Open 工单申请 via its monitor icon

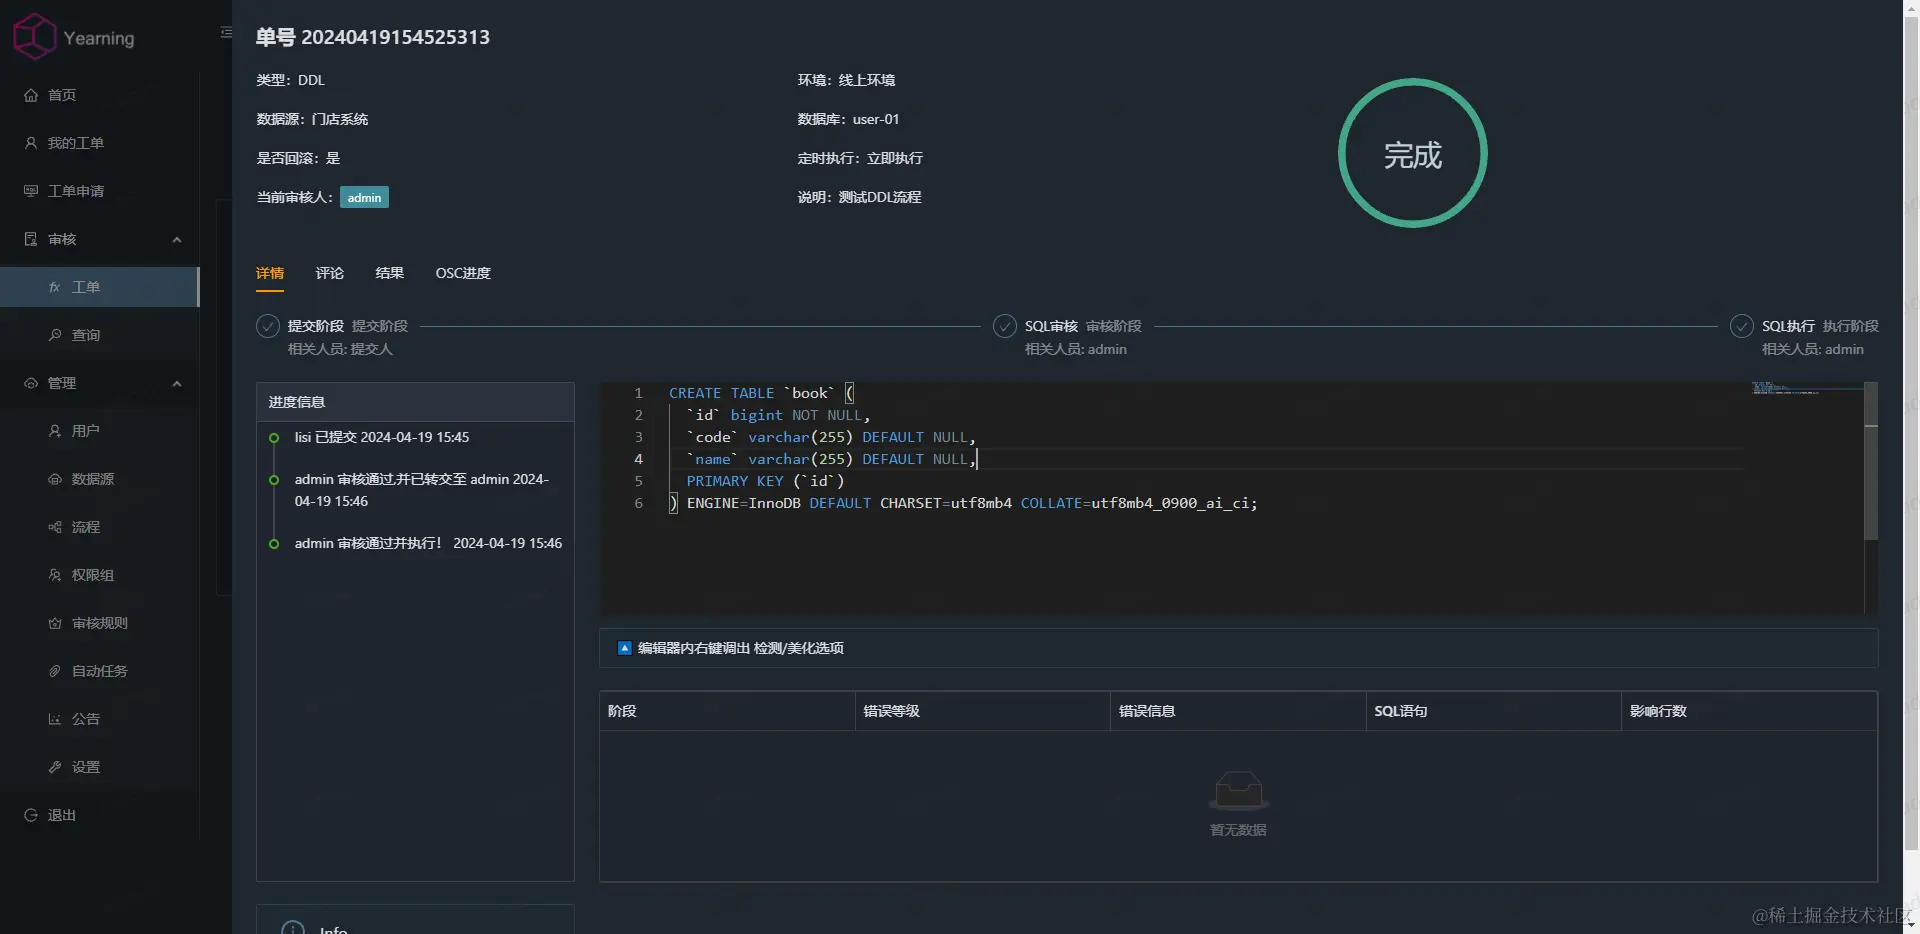[31, 191]
